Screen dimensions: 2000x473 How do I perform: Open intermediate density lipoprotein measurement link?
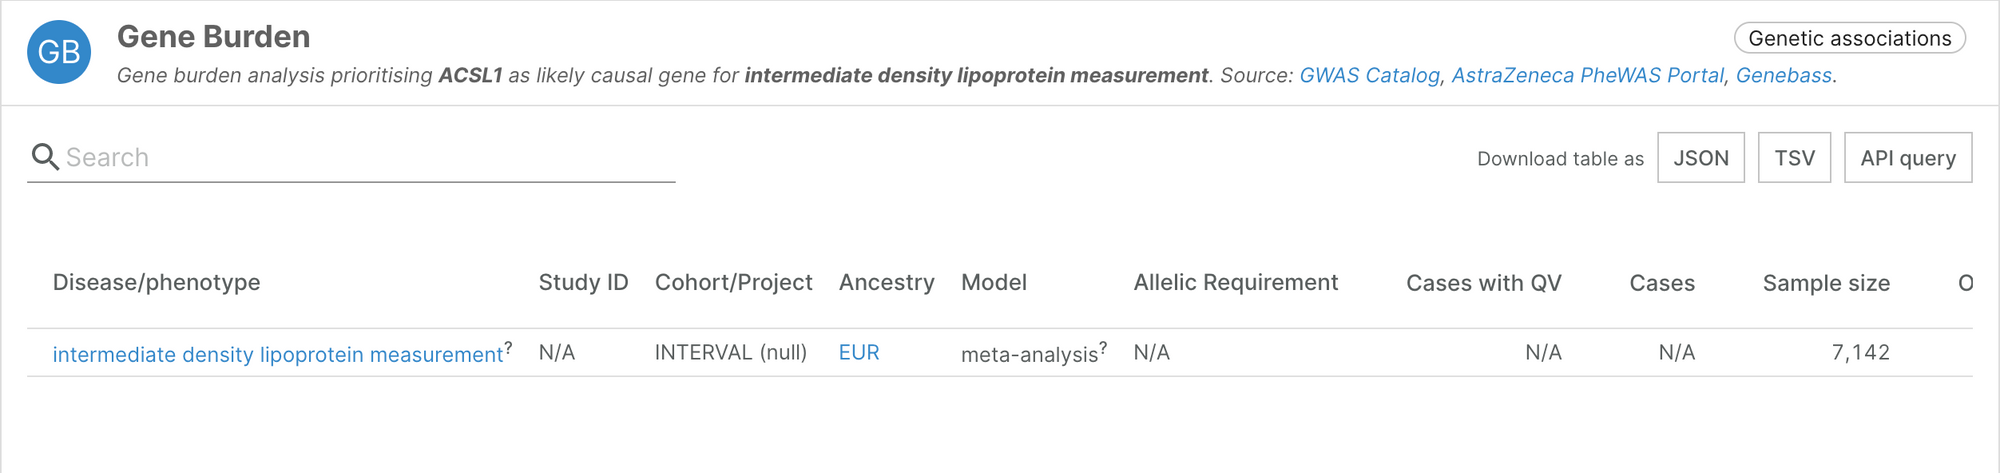point(277,355)
